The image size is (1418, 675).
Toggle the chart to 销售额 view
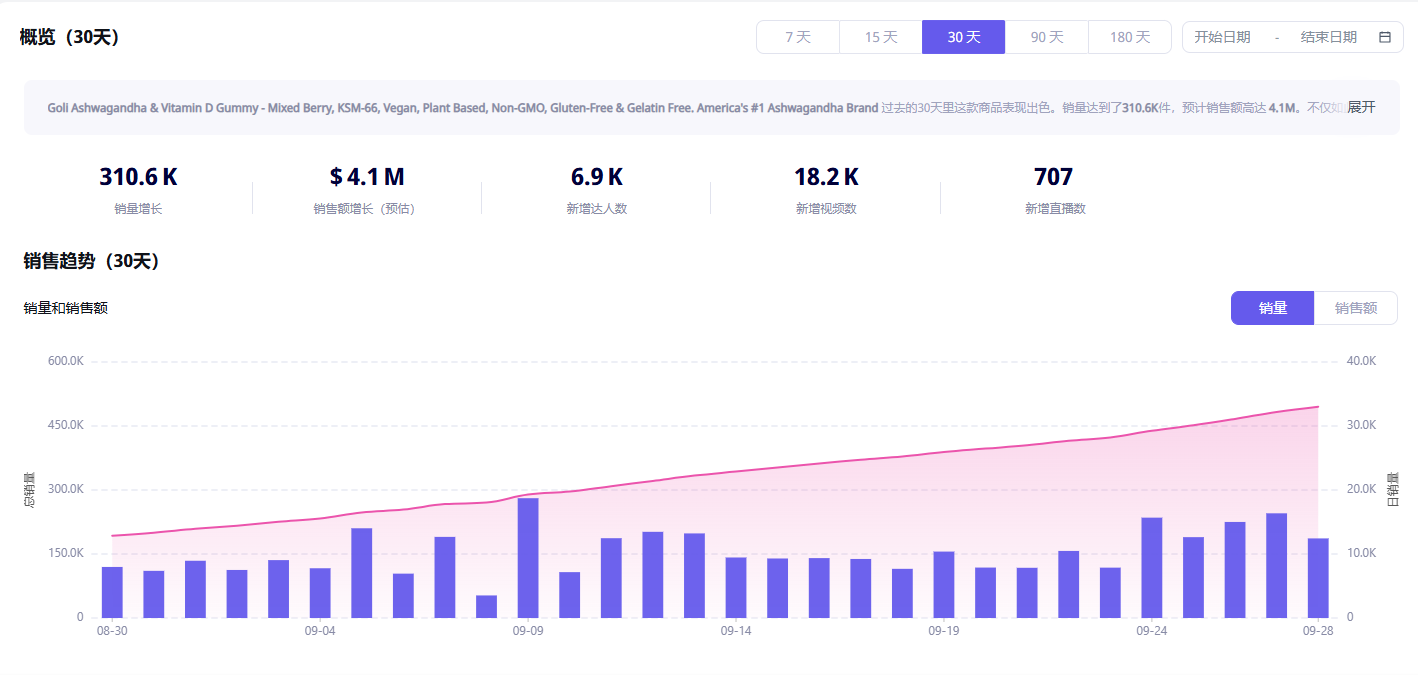tap(1355, 308)
